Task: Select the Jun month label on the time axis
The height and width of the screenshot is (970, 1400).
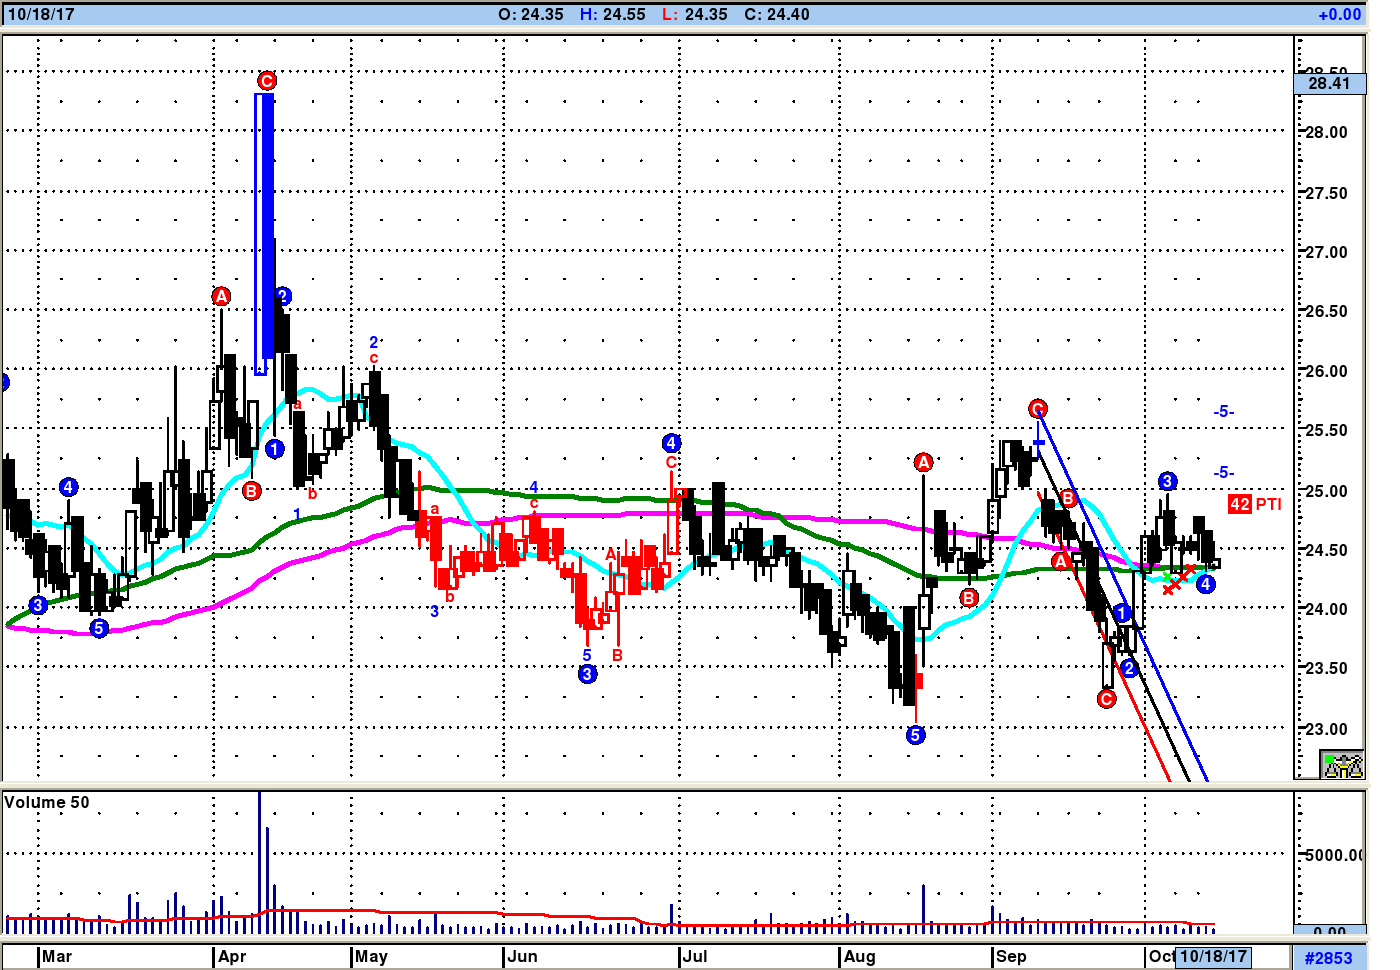Action: [x=522, y=956]
